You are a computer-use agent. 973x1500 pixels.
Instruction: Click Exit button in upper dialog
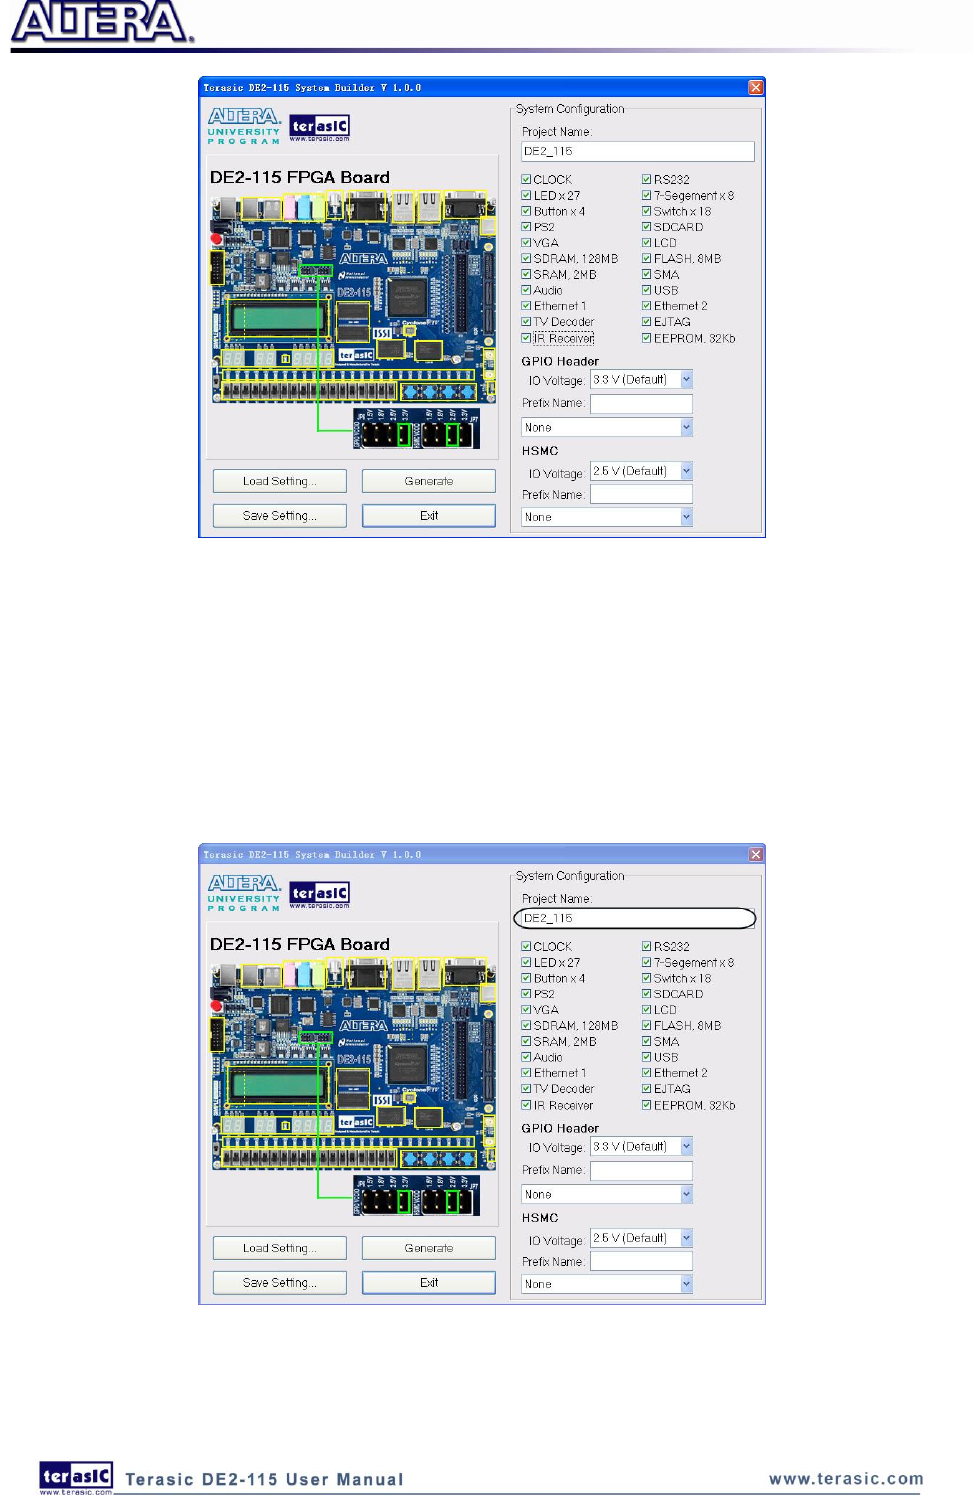pos(429,516)
